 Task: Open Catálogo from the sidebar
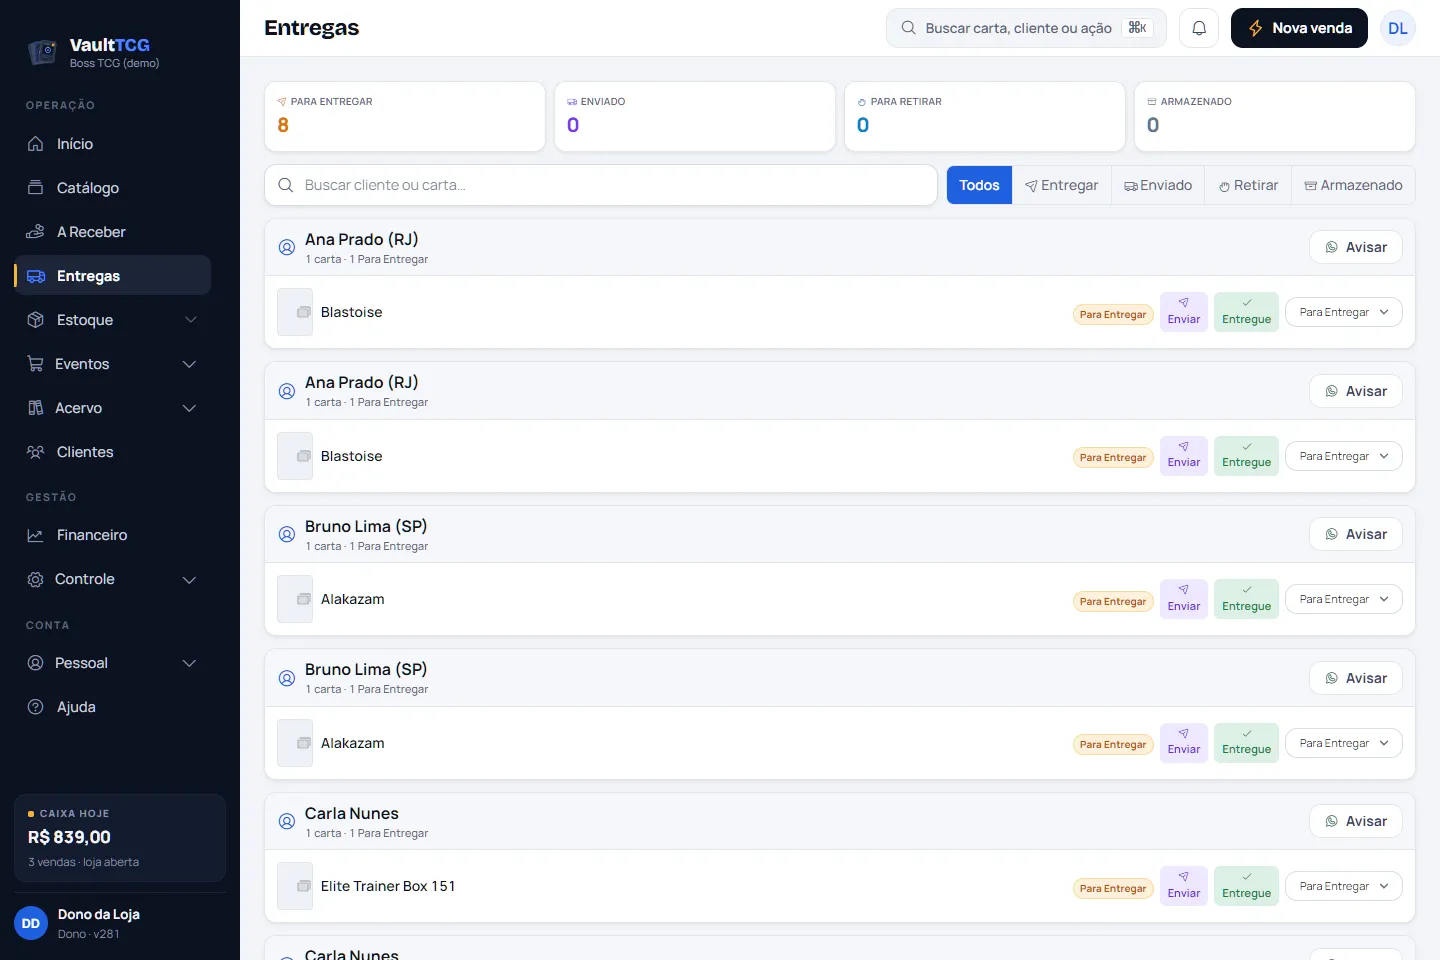tap(113, 188)
